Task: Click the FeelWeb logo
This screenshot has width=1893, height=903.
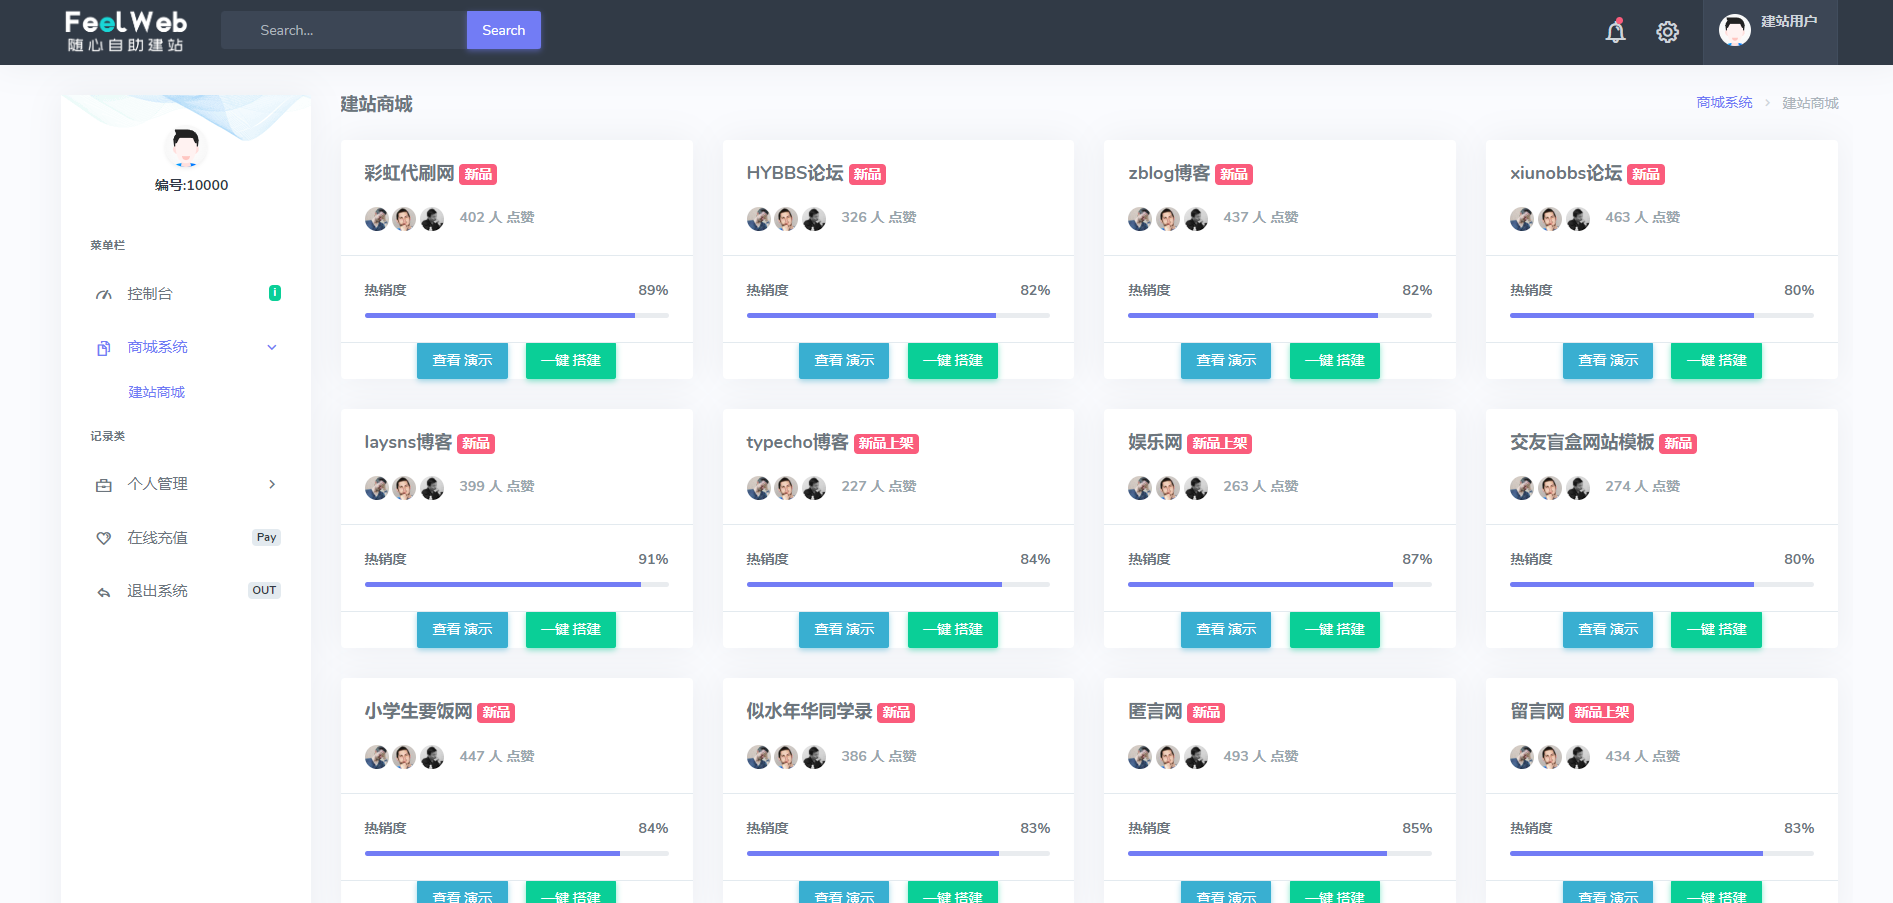Action: tap(126, 31)
